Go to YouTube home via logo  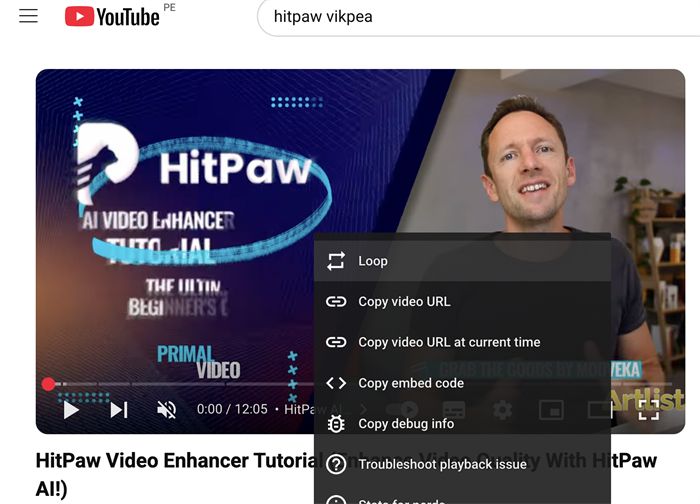pyautogui.click(x=112, y=17)
